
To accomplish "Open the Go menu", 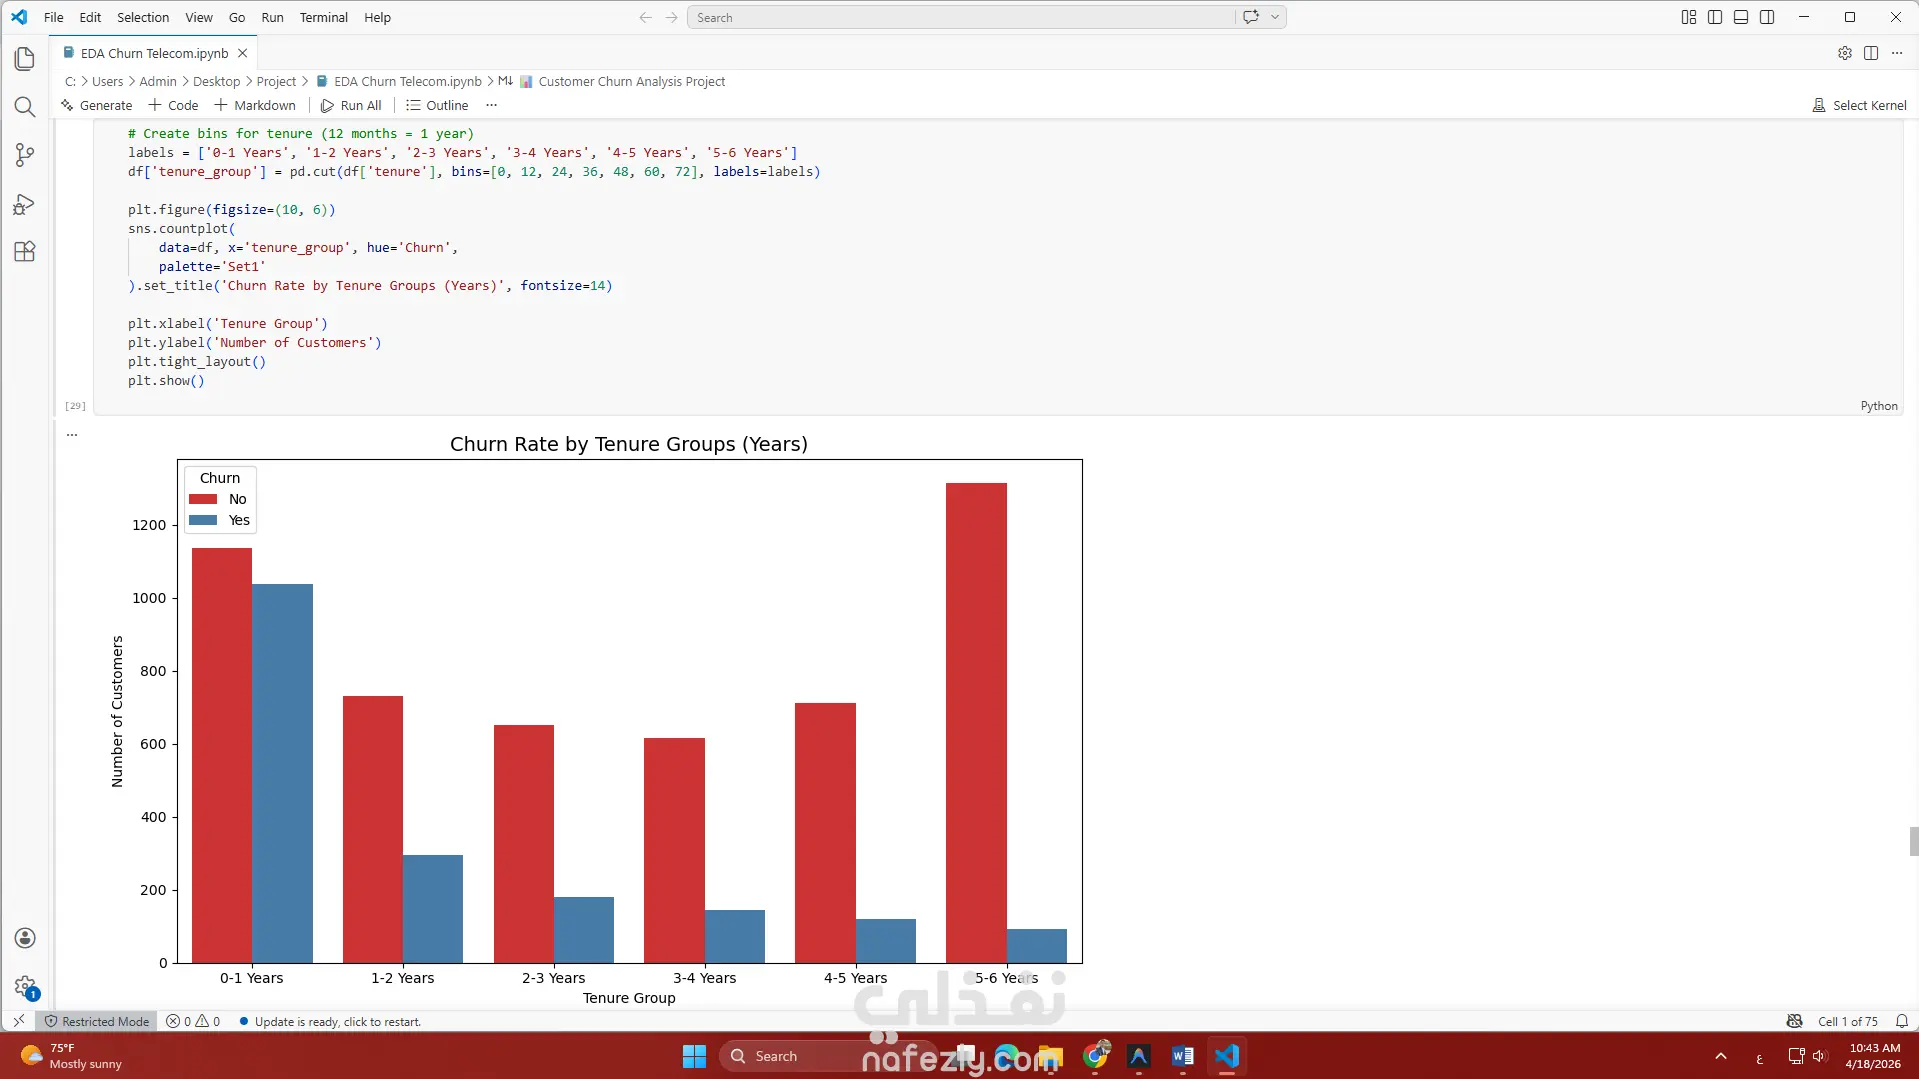I will [237, 17].
